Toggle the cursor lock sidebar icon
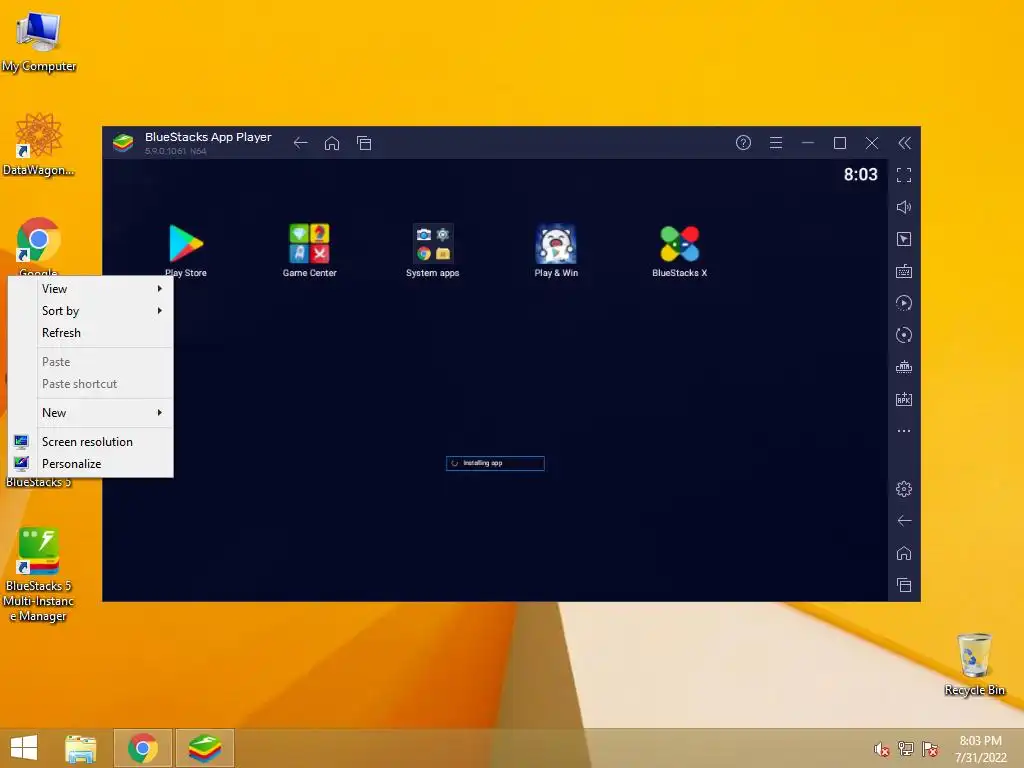 pos(904,239)
